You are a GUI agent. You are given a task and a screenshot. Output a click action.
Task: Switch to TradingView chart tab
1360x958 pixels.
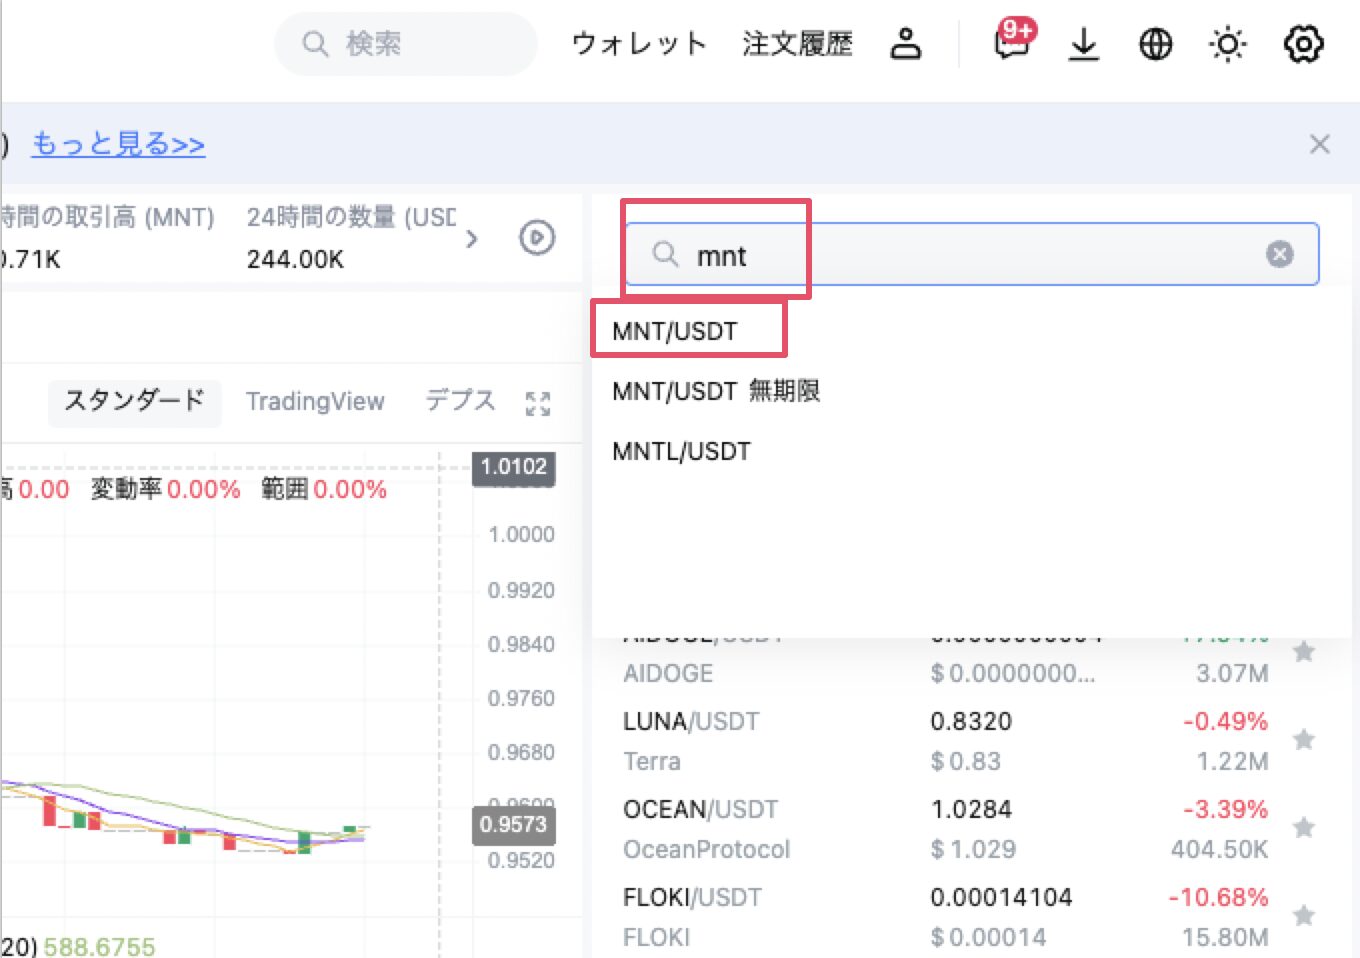tap(315, 401)
